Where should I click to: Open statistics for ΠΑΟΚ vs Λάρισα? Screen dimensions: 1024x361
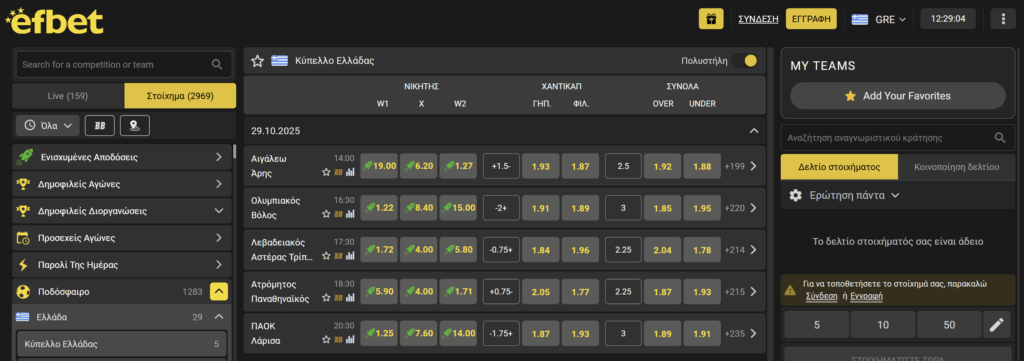click(x=349, y=339)
